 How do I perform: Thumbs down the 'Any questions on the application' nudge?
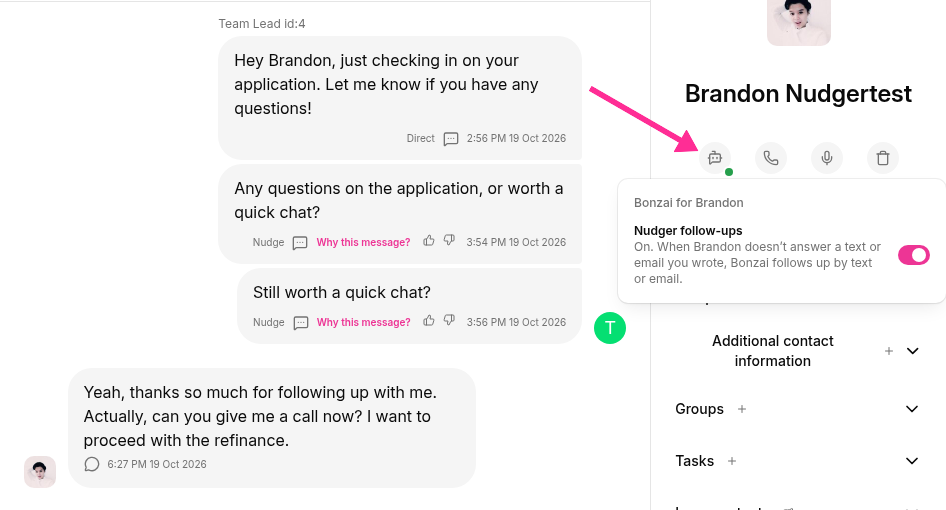click(x=449, y=240)
